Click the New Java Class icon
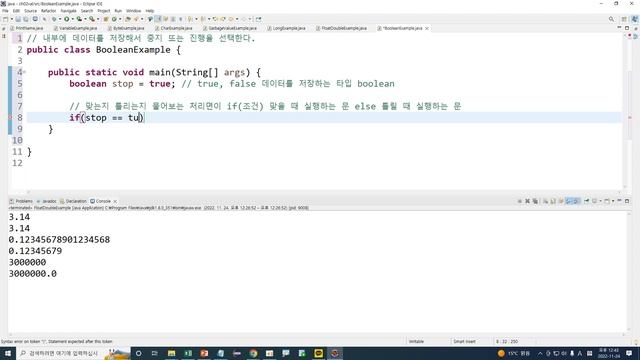 click(114, 19)
